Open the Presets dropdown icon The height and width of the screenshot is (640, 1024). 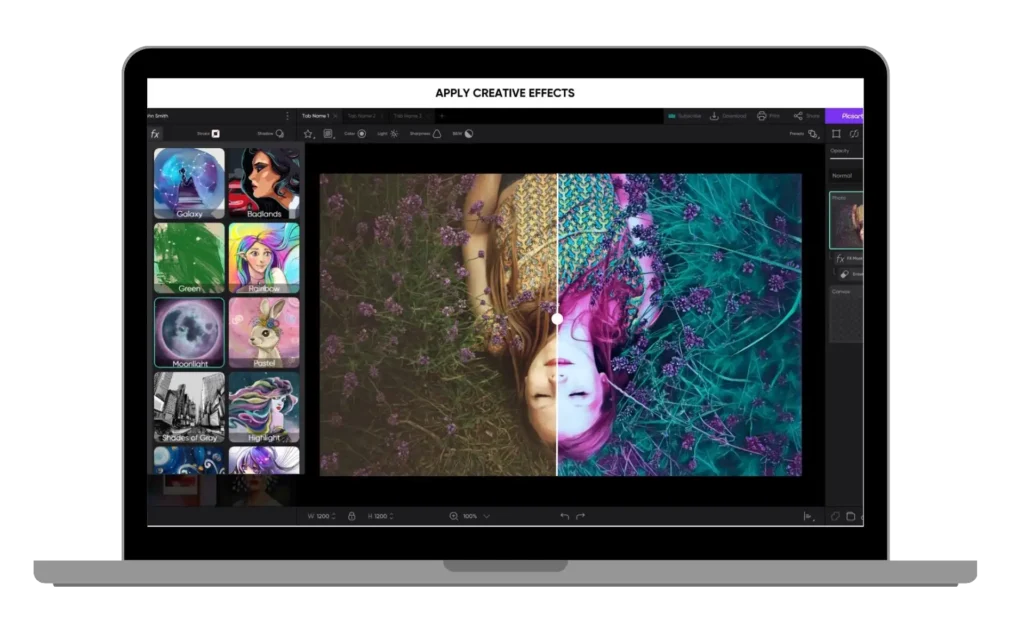tap(813, 134)
